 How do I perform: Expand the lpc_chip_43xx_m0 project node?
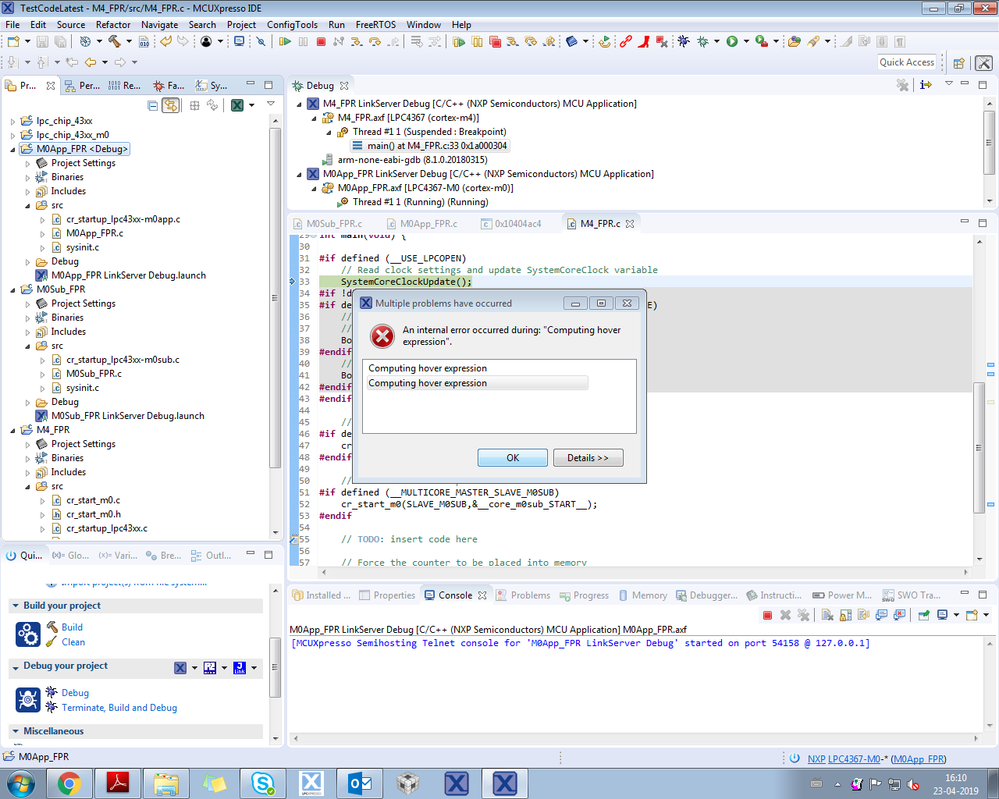pyautogui.click(x=13, y=135)
